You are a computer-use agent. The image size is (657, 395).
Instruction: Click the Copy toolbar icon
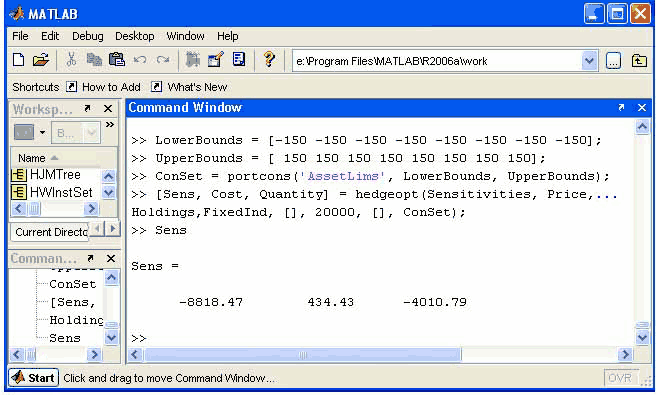(94, 60)
